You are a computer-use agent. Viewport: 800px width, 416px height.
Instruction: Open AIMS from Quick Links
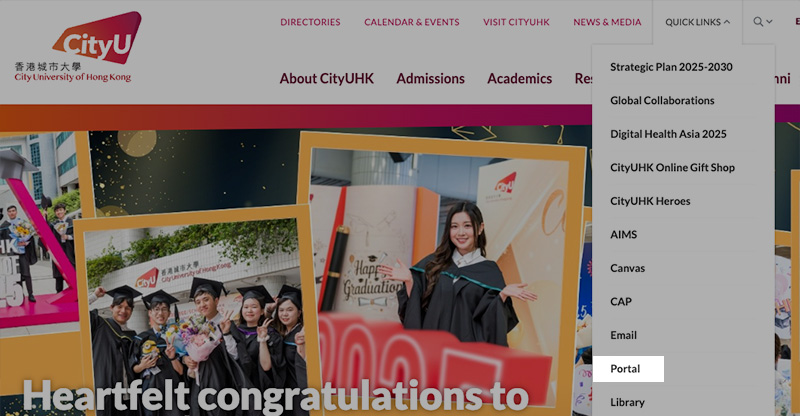(623, 235)
